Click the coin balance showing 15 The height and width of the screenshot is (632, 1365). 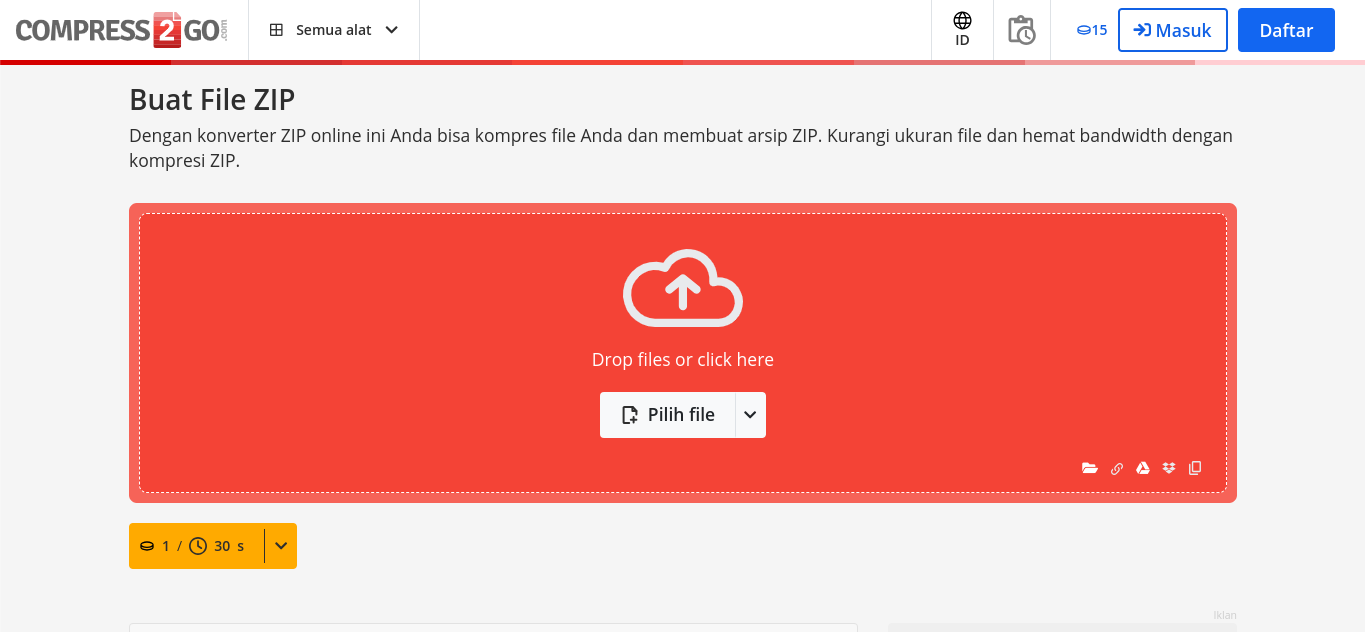[x=1093, y=30]
